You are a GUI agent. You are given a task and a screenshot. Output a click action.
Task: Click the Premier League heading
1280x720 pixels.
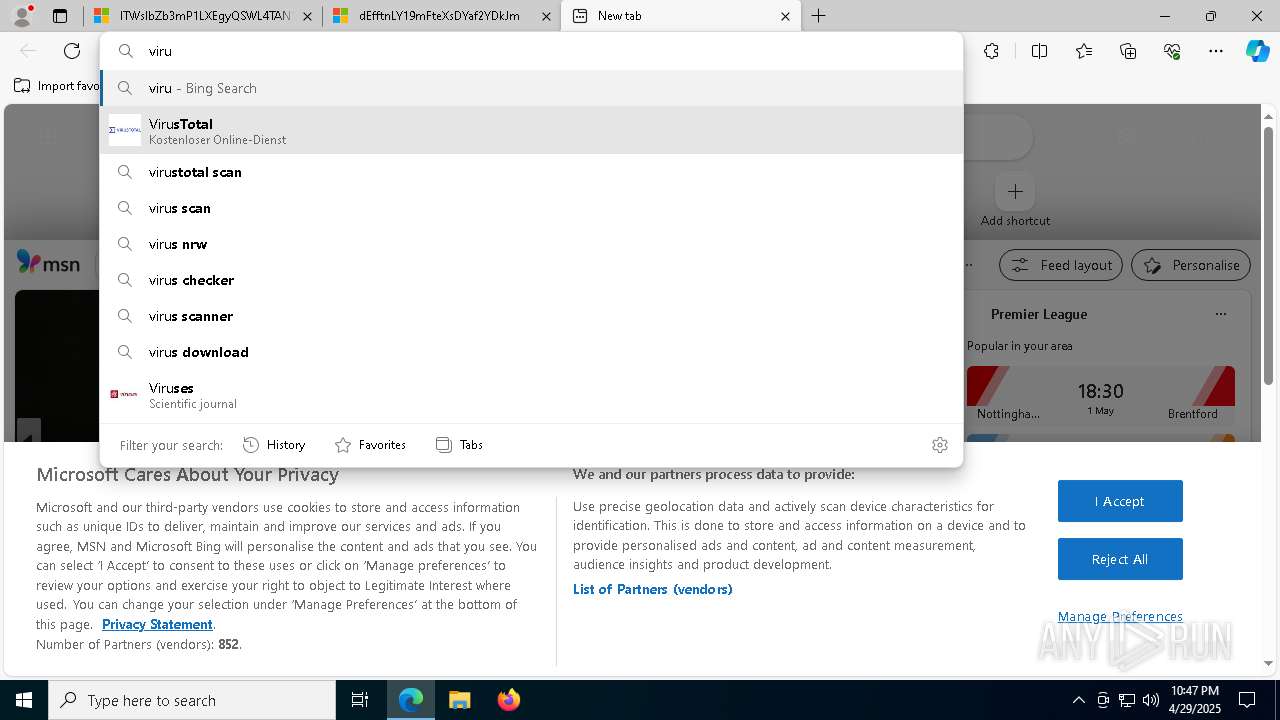point(1038,314)
